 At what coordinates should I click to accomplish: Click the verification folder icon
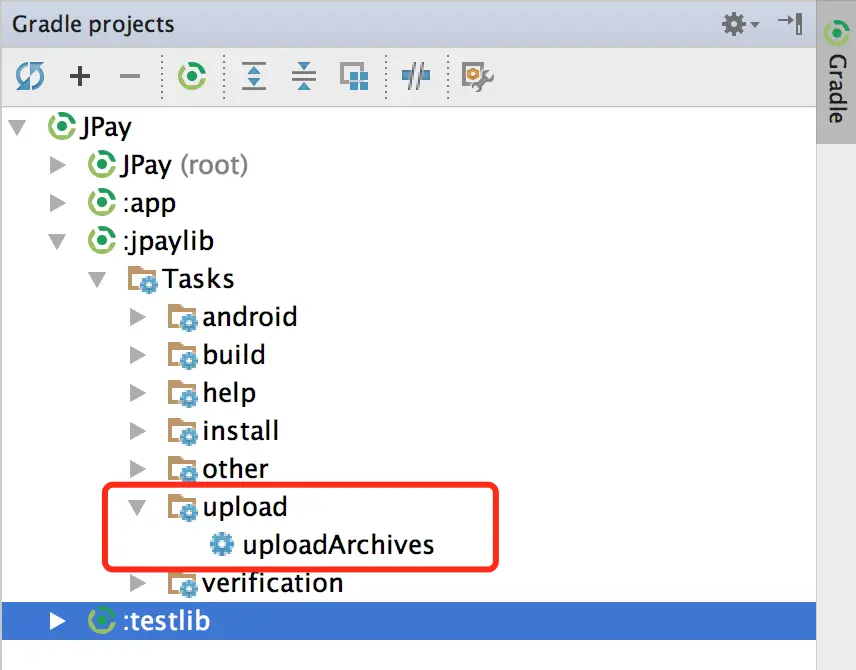click(182, 583)
